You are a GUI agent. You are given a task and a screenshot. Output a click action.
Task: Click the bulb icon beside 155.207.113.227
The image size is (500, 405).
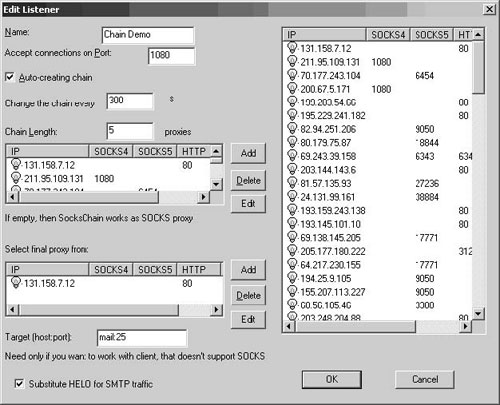(292, 291)
